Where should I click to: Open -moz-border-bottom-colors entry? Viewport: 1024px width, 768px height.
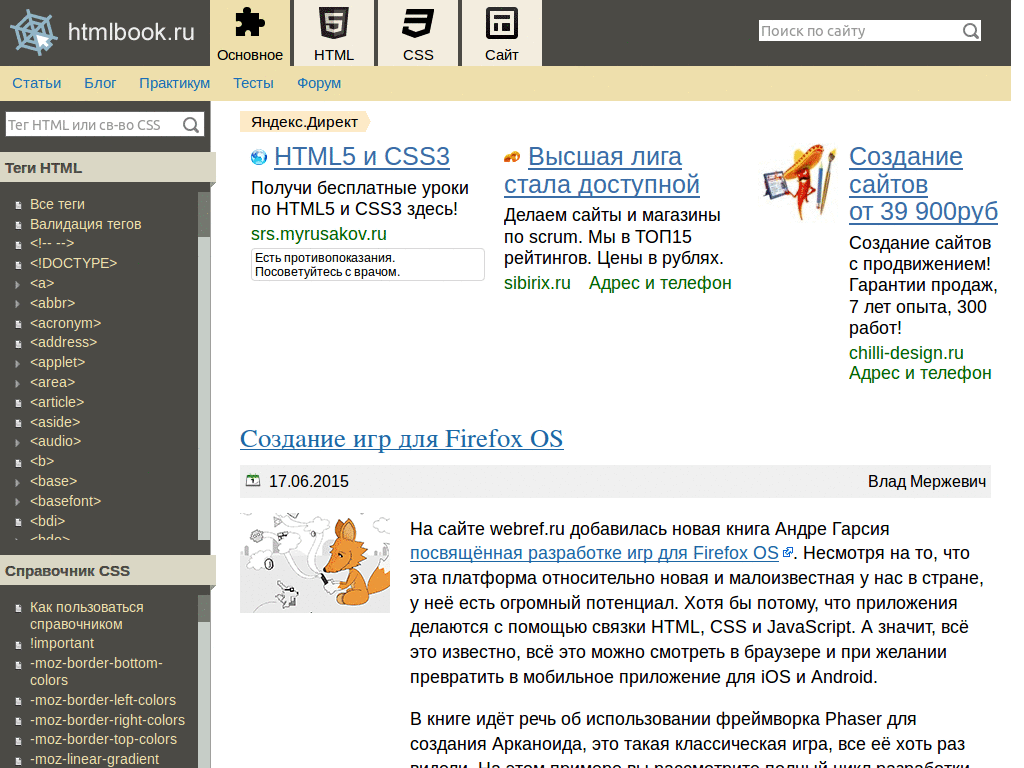point(96,671)
